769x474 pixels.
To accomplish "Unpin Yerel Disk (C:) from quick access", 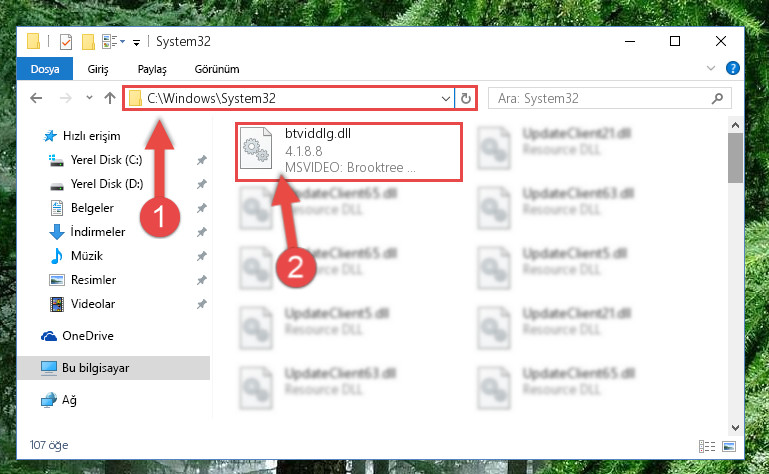I will [x=202, y=160].
